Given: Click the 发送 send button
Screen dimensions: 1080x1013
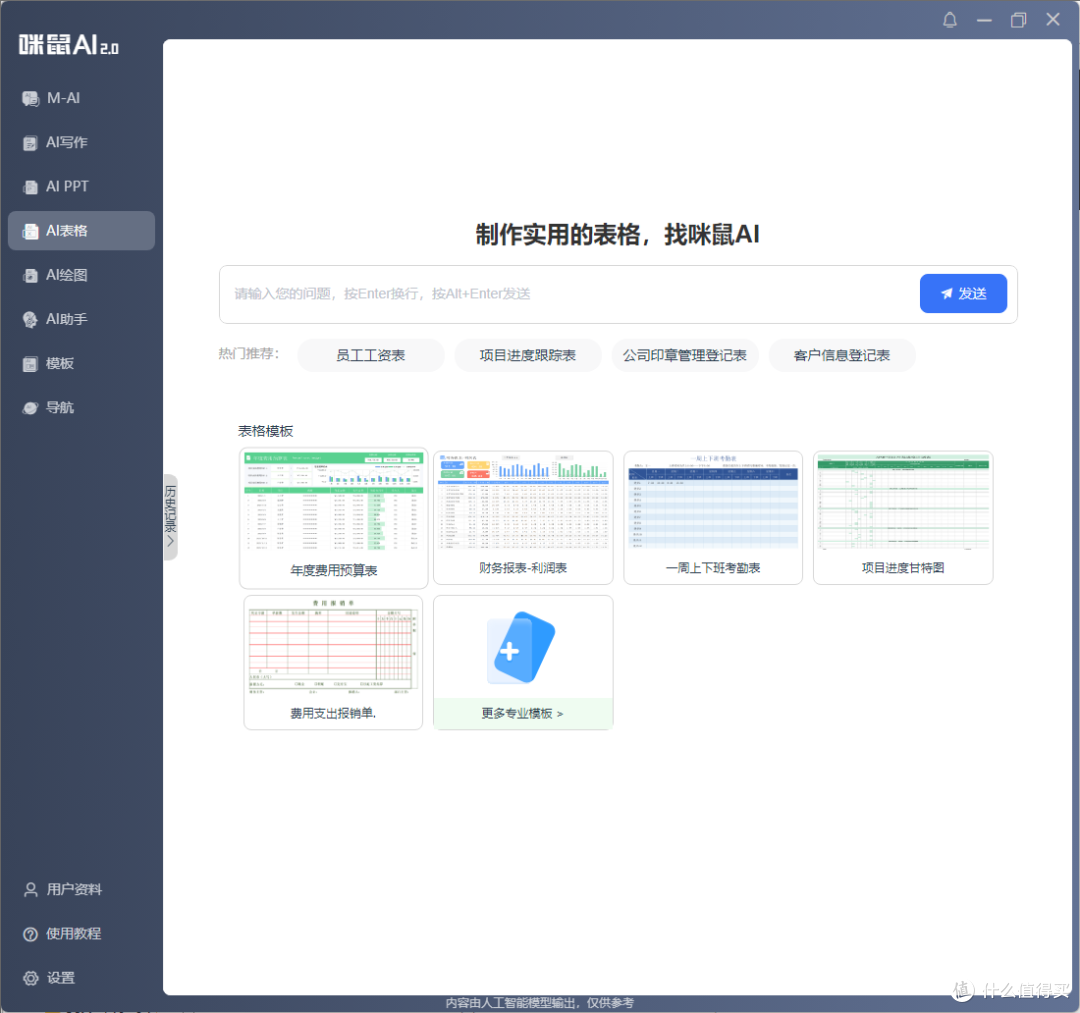Looking at the screenshot, I should click(963, 293).
